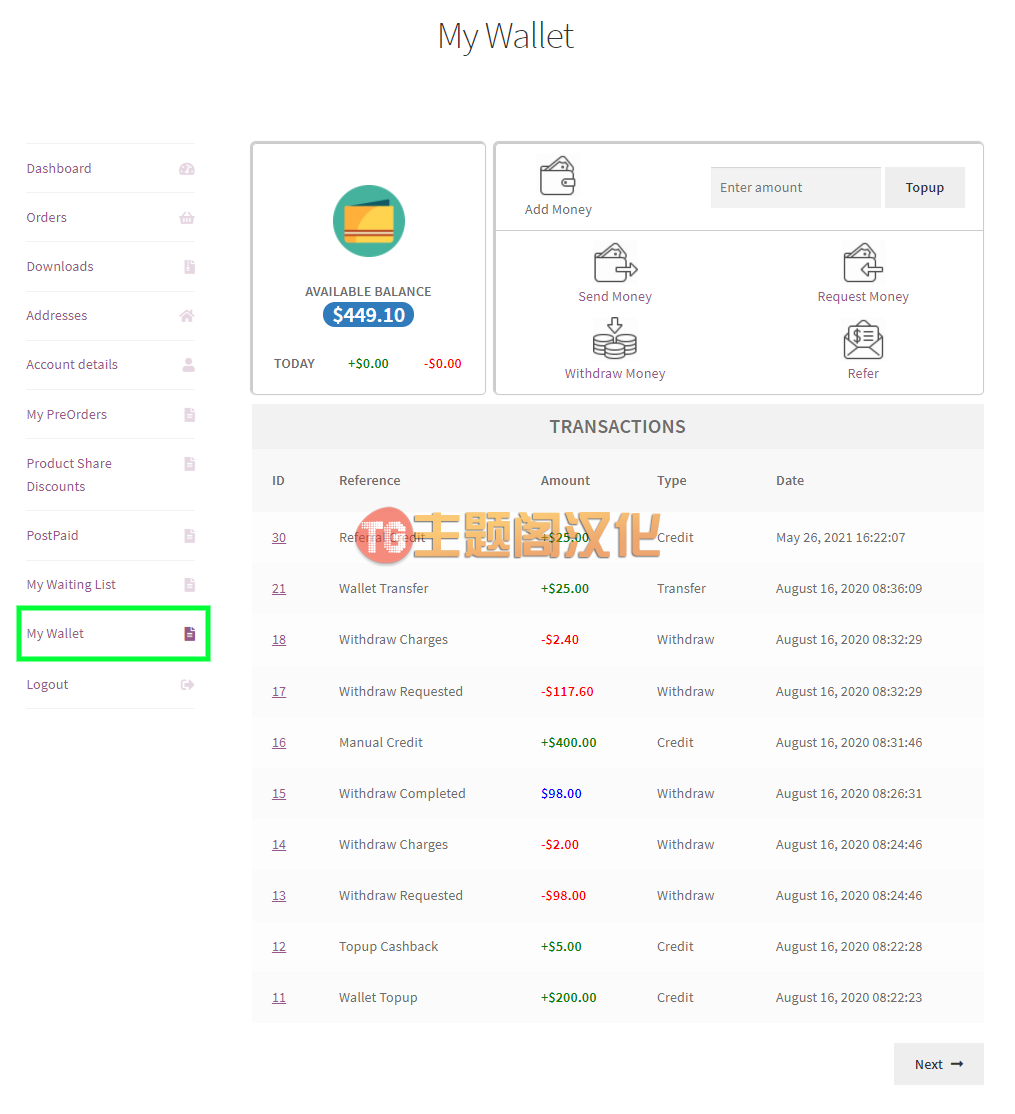Open transaction ID 18

(x=279, y=640)
